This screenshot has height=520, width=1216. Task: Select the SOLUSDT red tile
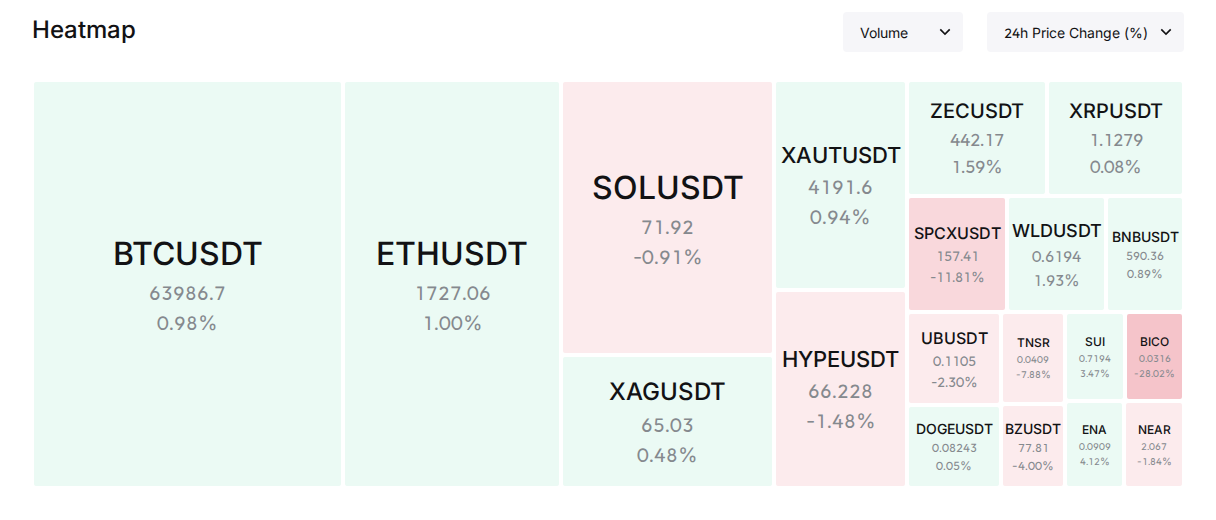click(x=667, y=217)
